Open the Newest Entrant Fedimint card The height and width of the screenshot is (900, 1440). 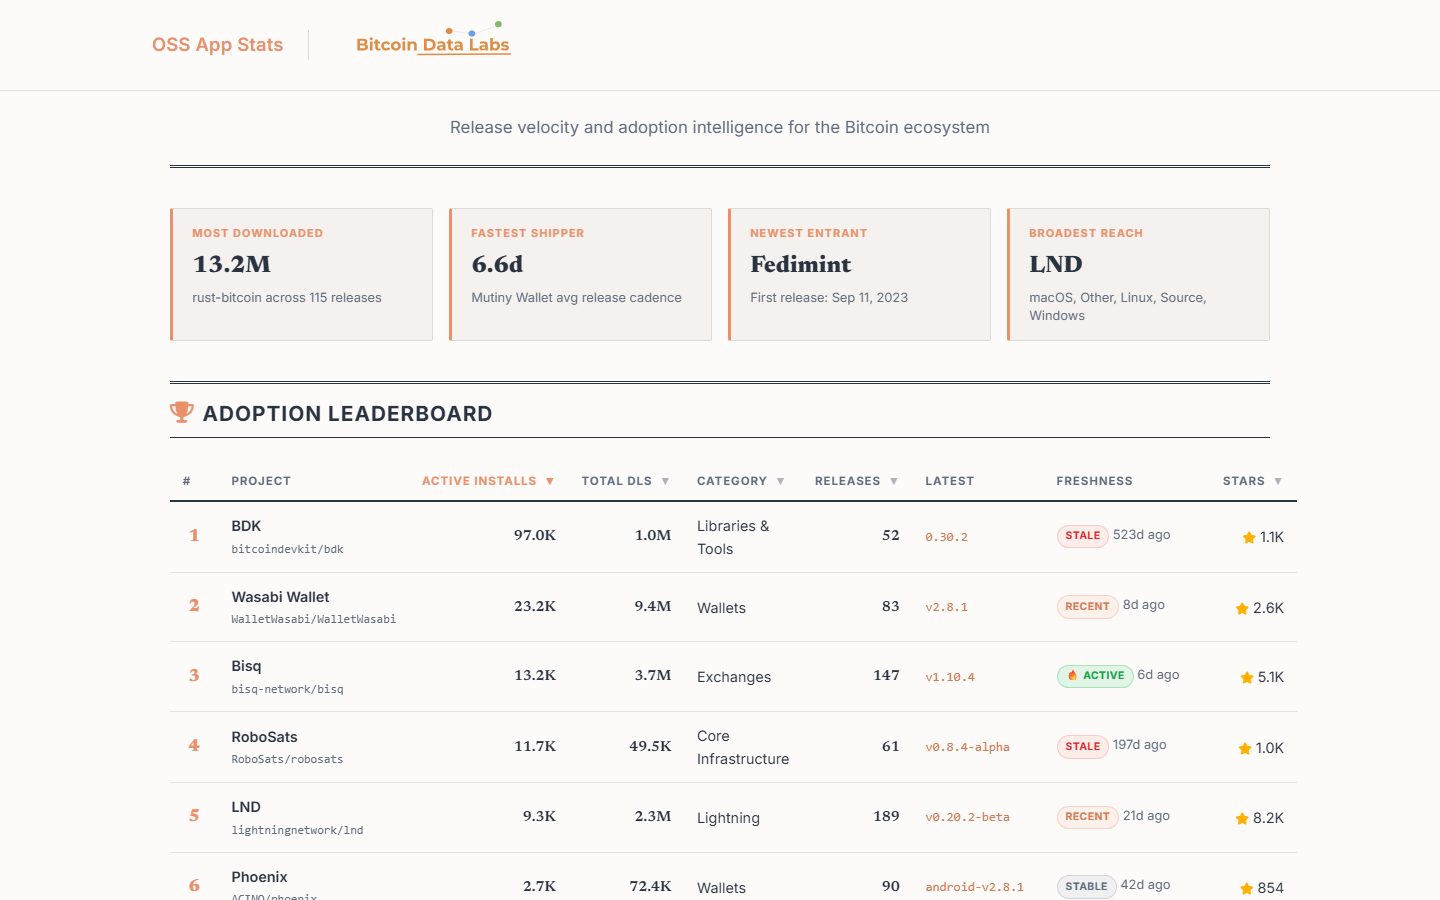pos(859,274)
